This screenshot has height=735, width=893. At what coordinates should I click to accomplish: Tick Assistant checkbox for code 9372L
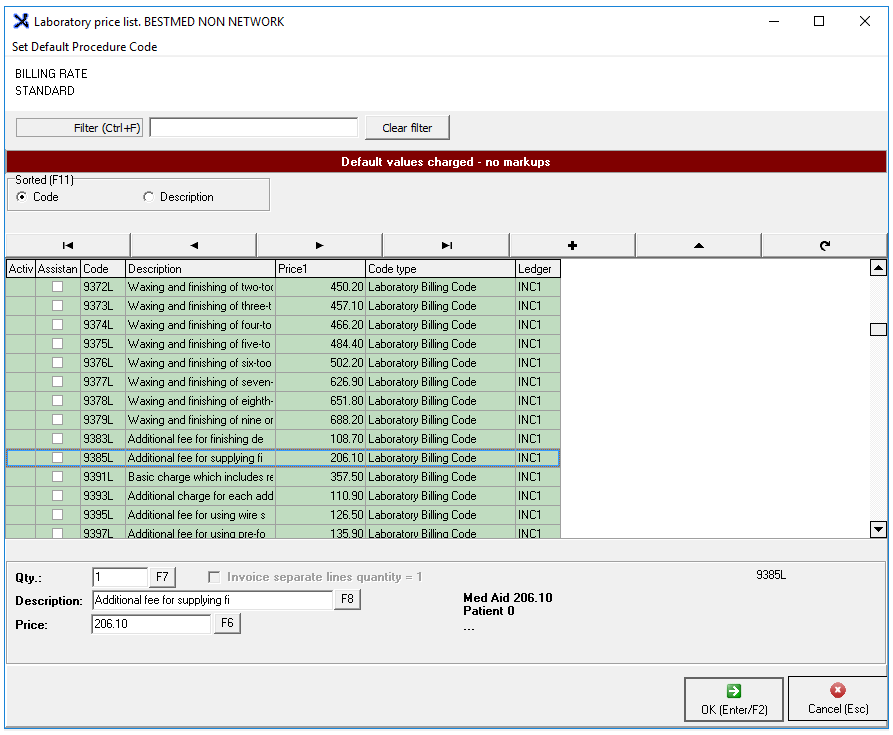[x=58, y=287]
